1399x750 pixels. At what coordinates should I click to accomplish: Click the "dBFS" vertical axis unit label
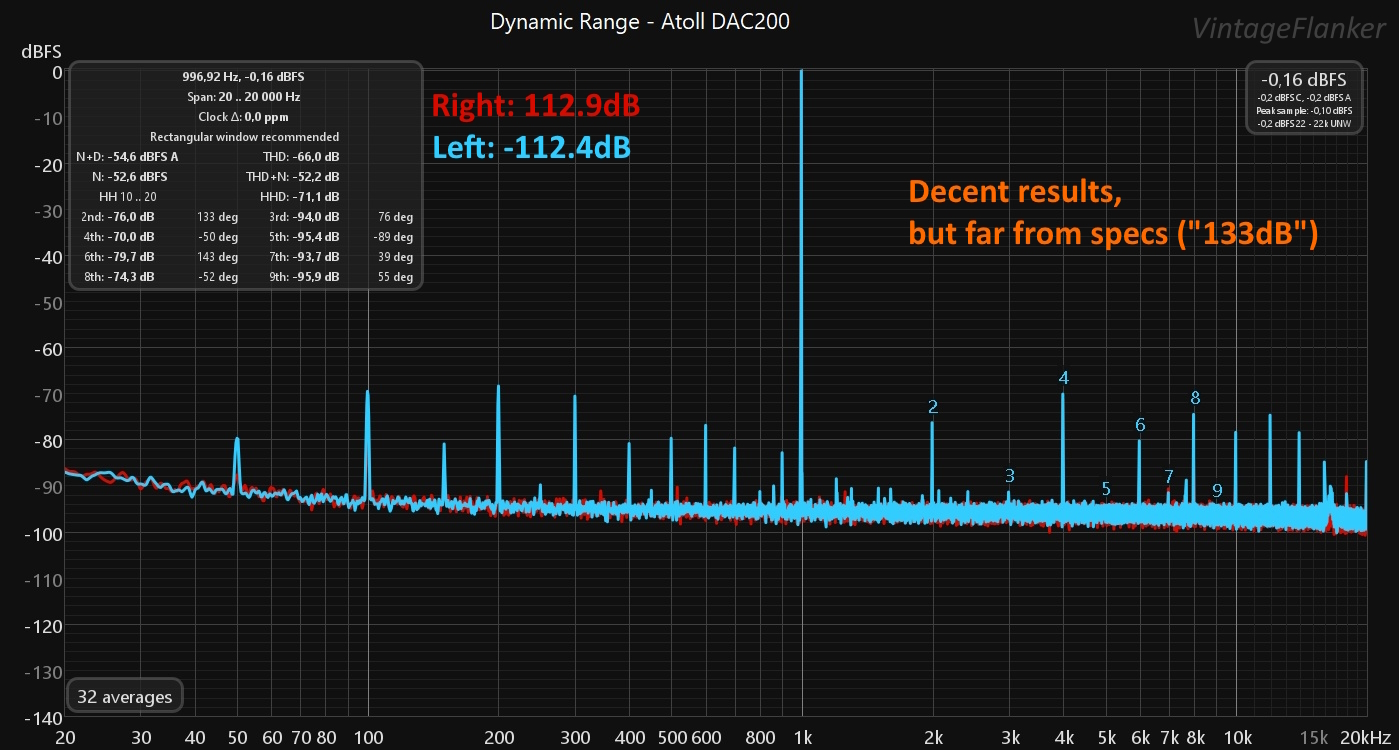pos(43,50)
